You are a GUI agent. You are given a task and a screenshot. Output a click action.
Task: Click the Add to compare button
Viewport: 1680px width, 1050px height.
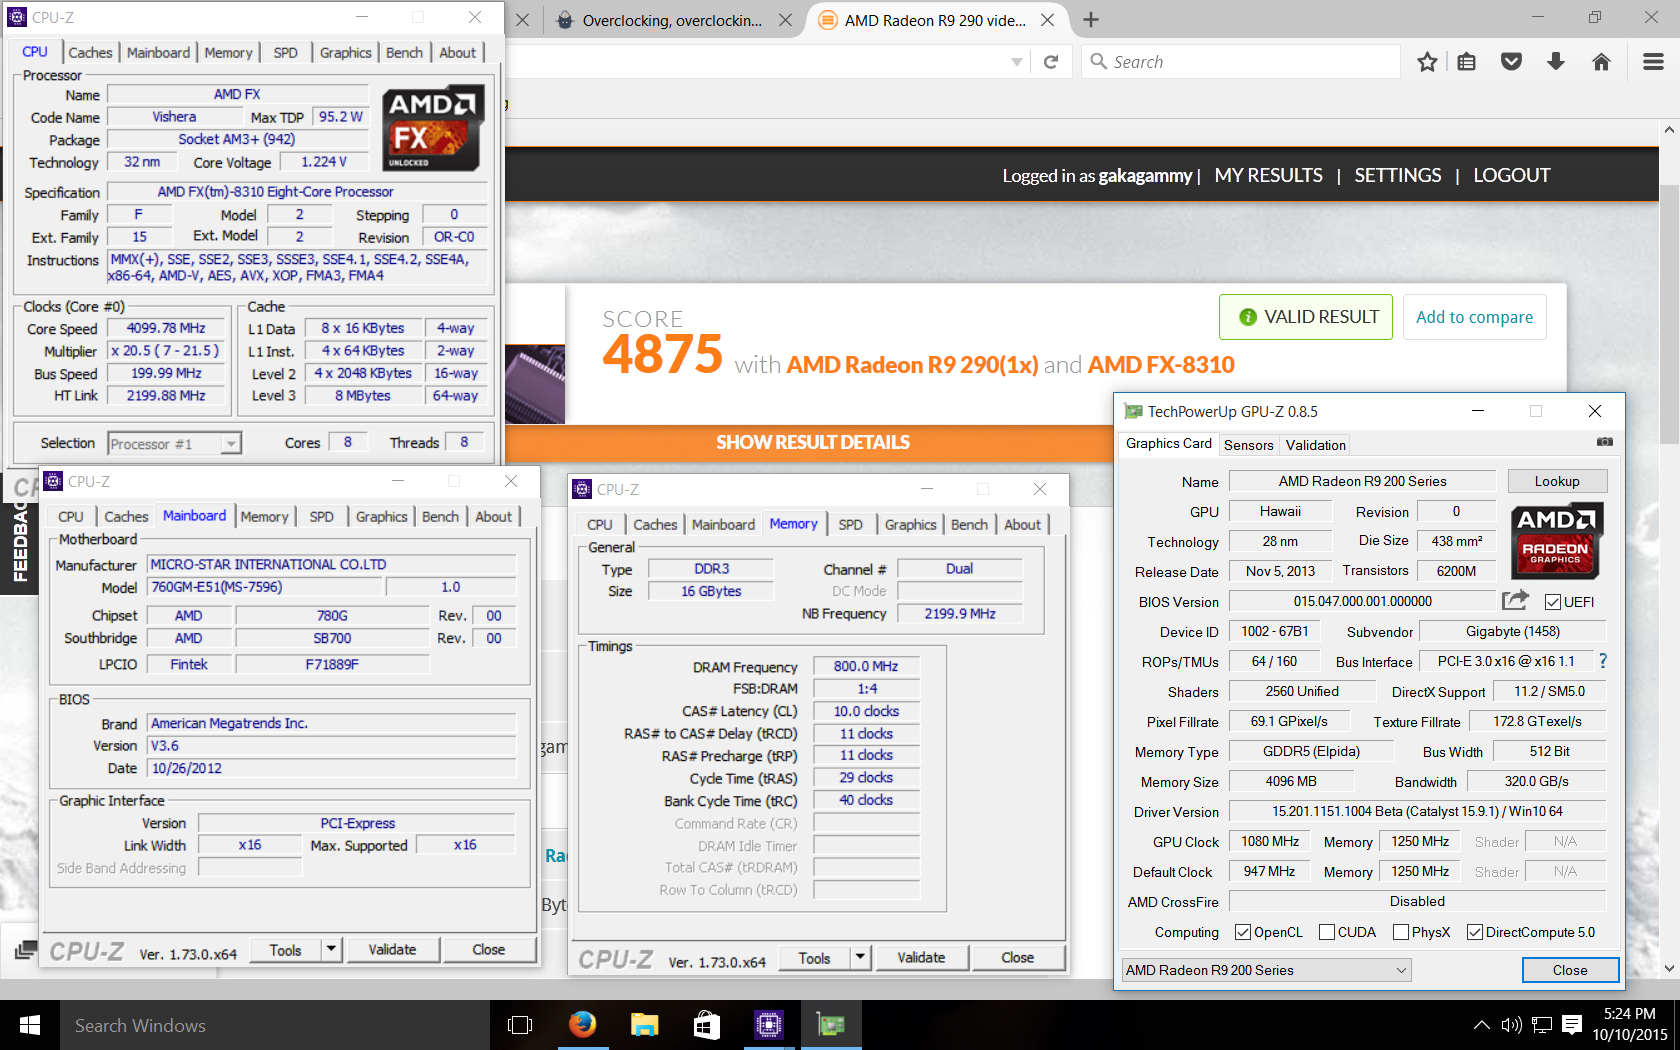1474,317
